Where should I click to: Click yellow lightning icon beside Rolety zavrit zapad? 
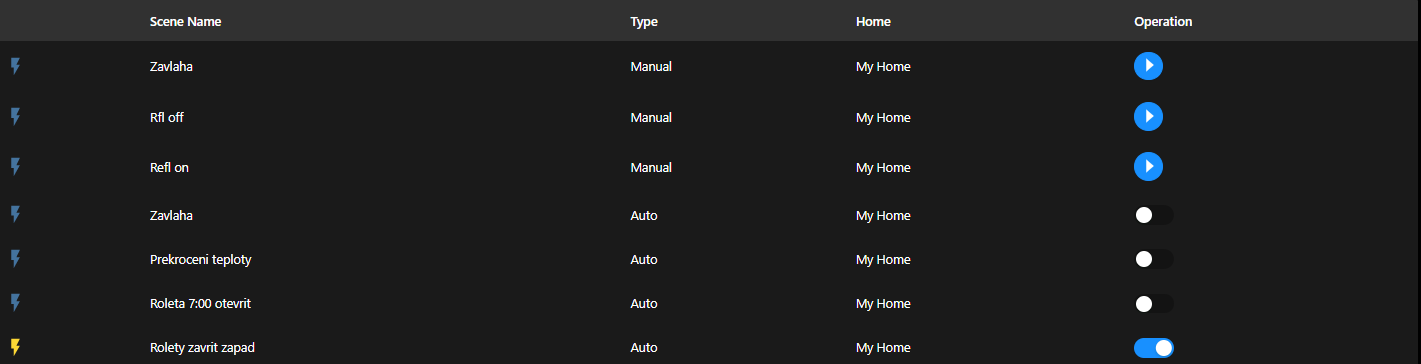[x=15, y=347]
